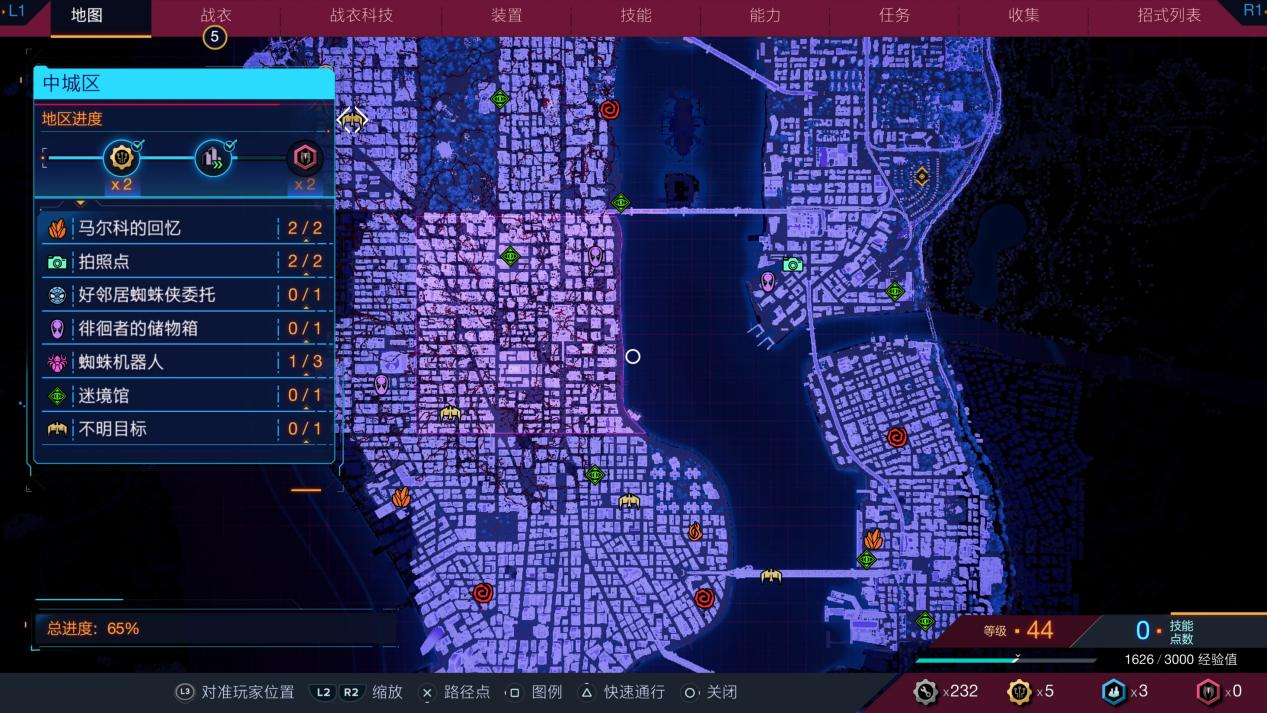This screenshot has width=1267, height=713.
Task: Select the 马尔科的回忆 row
Action: pyautogui.click(x=186, y=228)
